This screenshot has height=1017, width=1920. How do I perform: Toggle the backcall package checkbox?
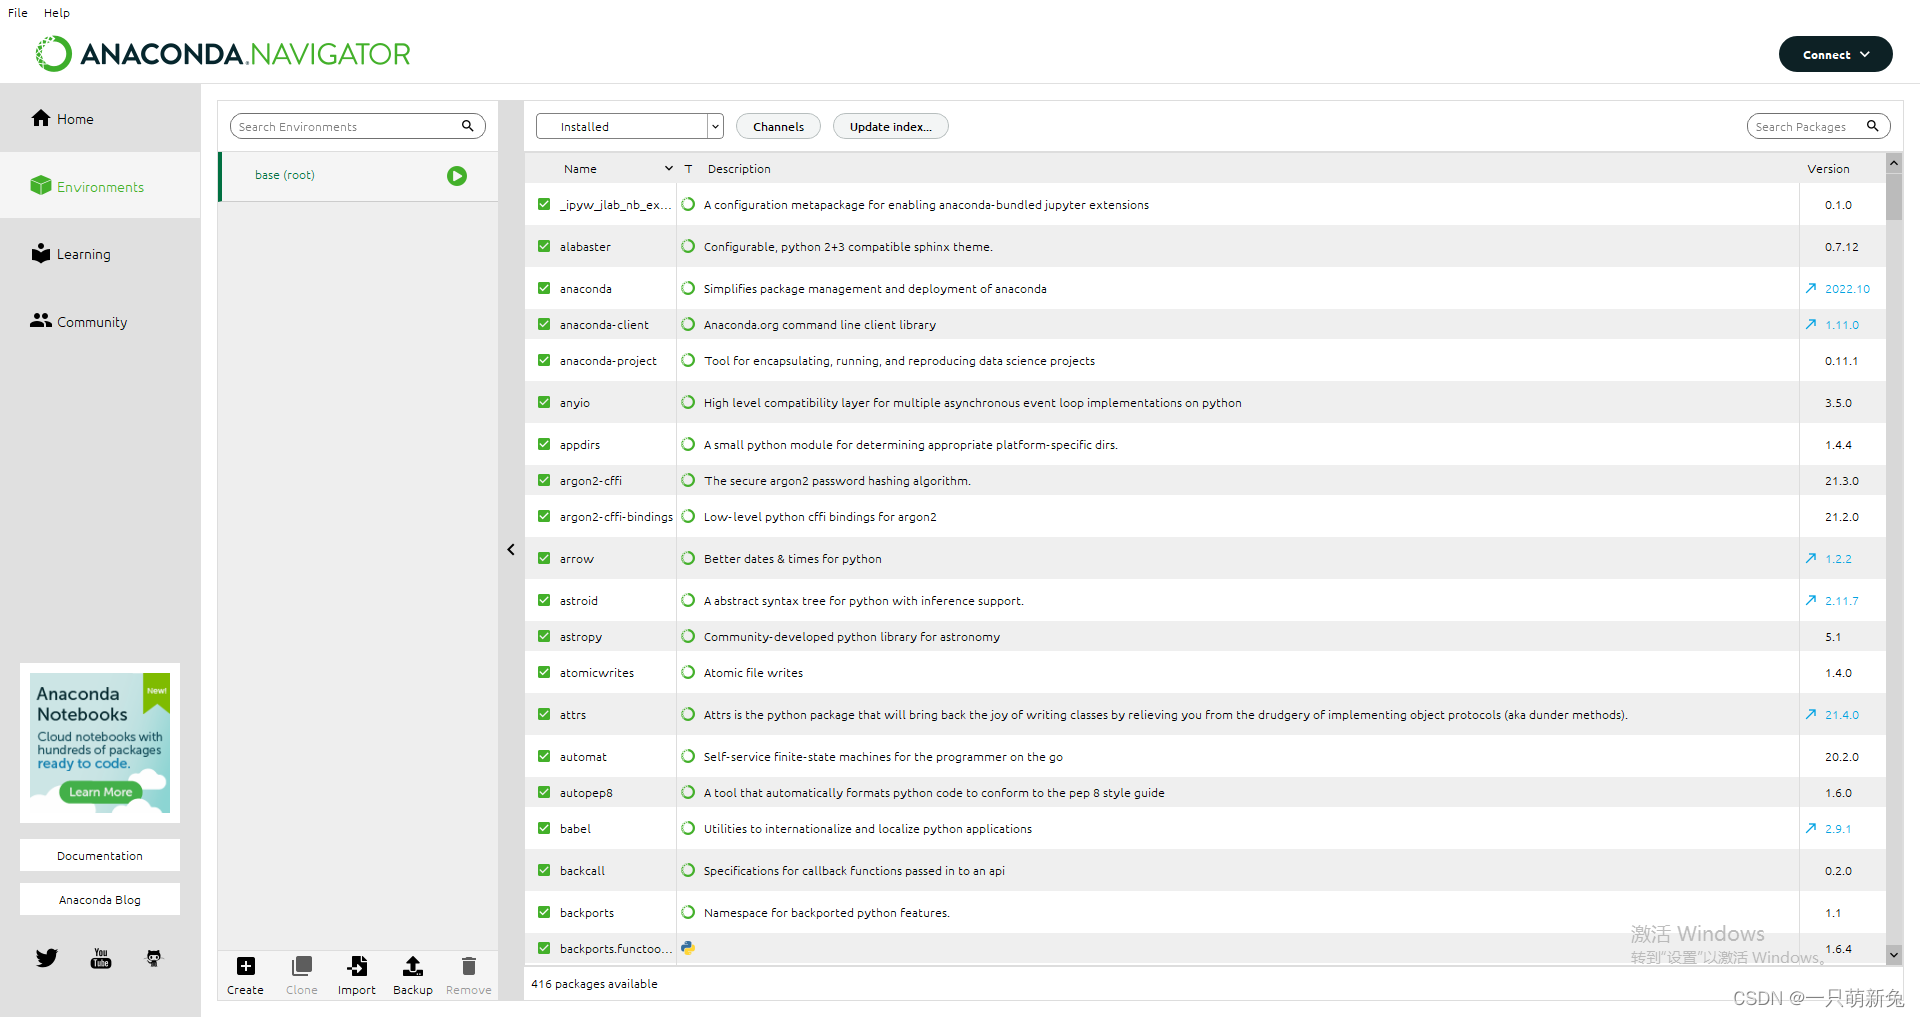coord(544,870)
